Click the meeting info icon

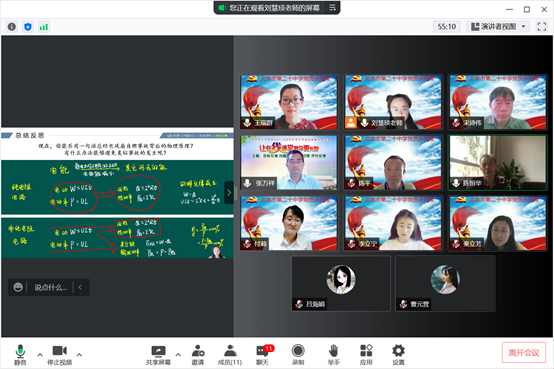[12, 27]
